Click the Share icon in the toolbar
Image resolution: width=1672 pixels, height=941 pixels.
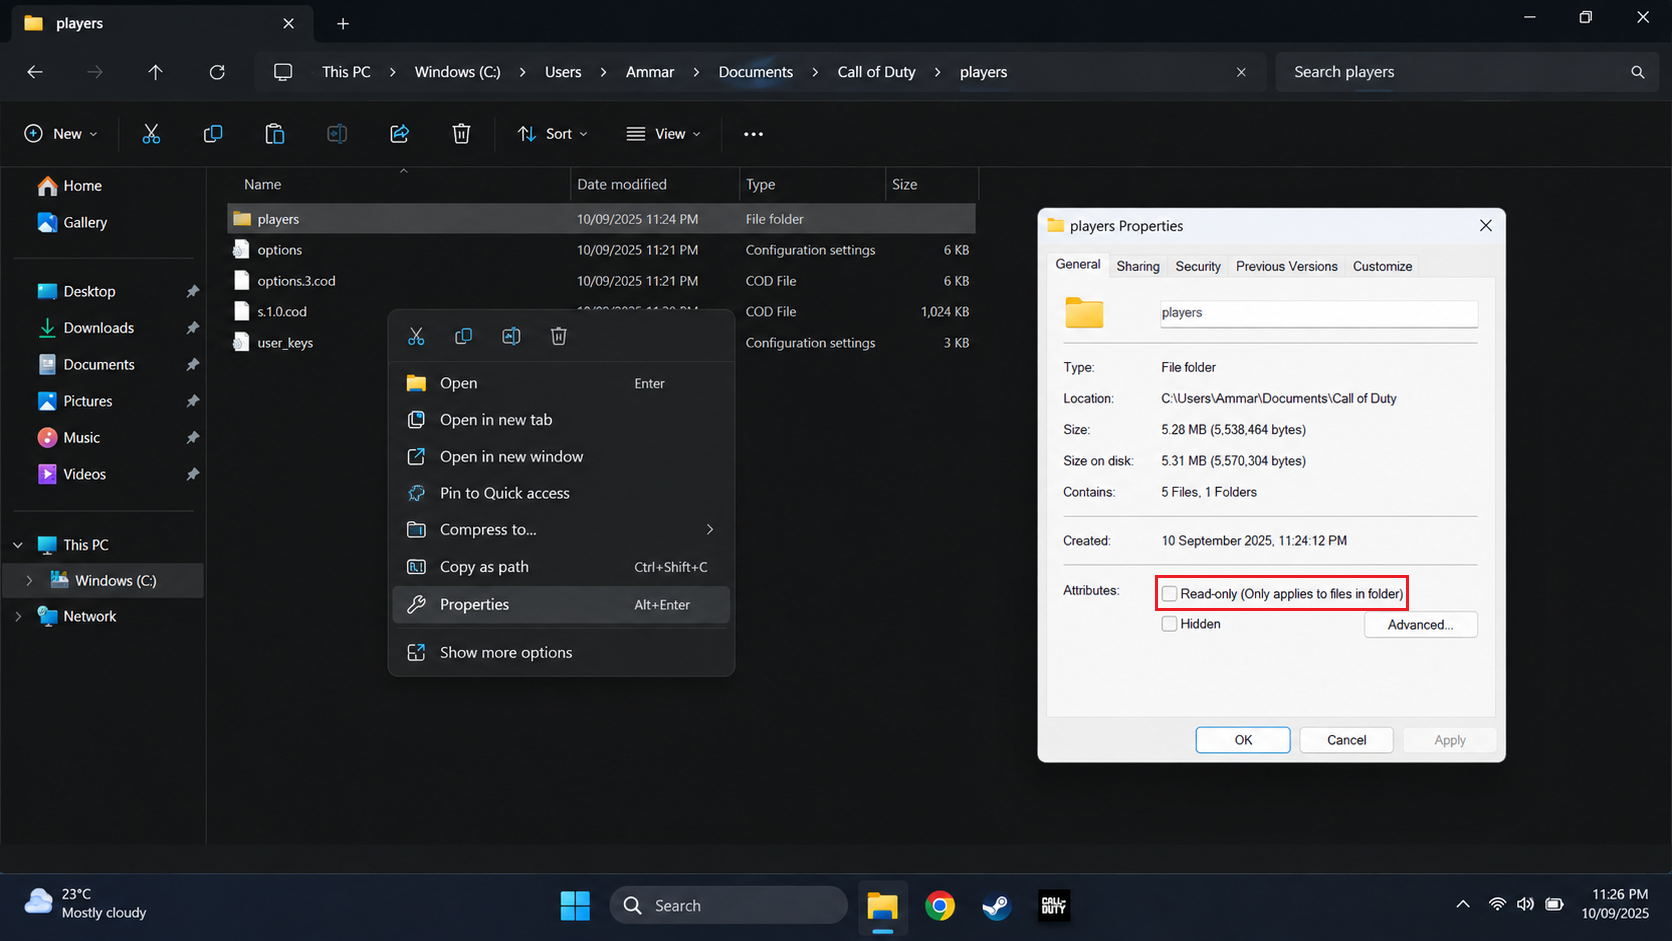(x=399, y=134)
